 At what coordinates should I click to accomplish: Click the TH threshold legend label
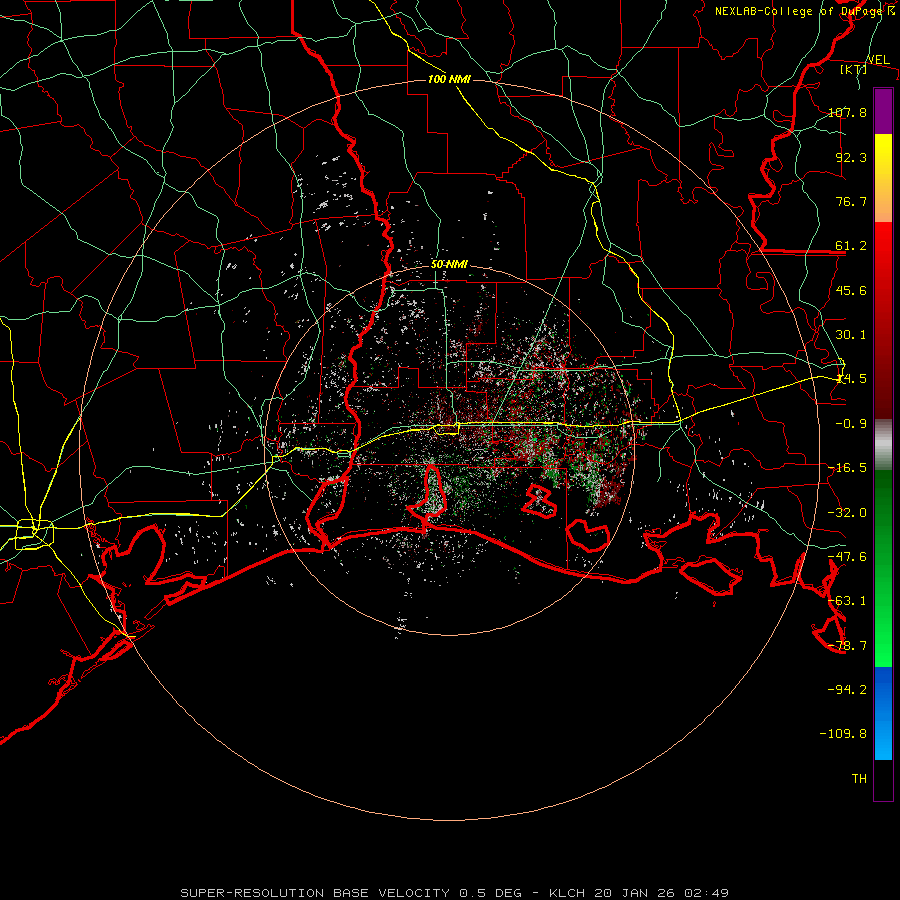(x=859, y=779)
